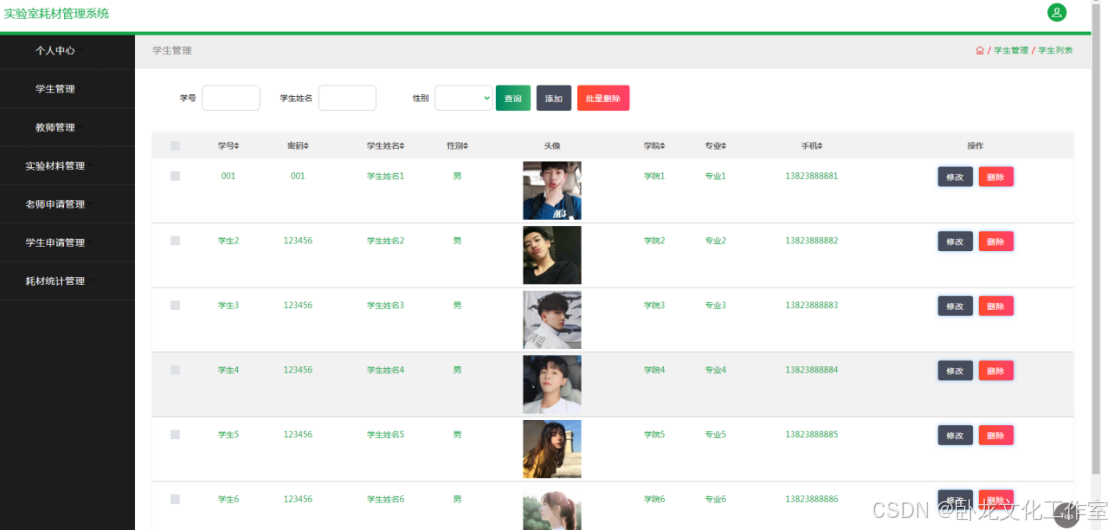Click the 学院2 cell
1112x530 pixels.
pos(655,241)
